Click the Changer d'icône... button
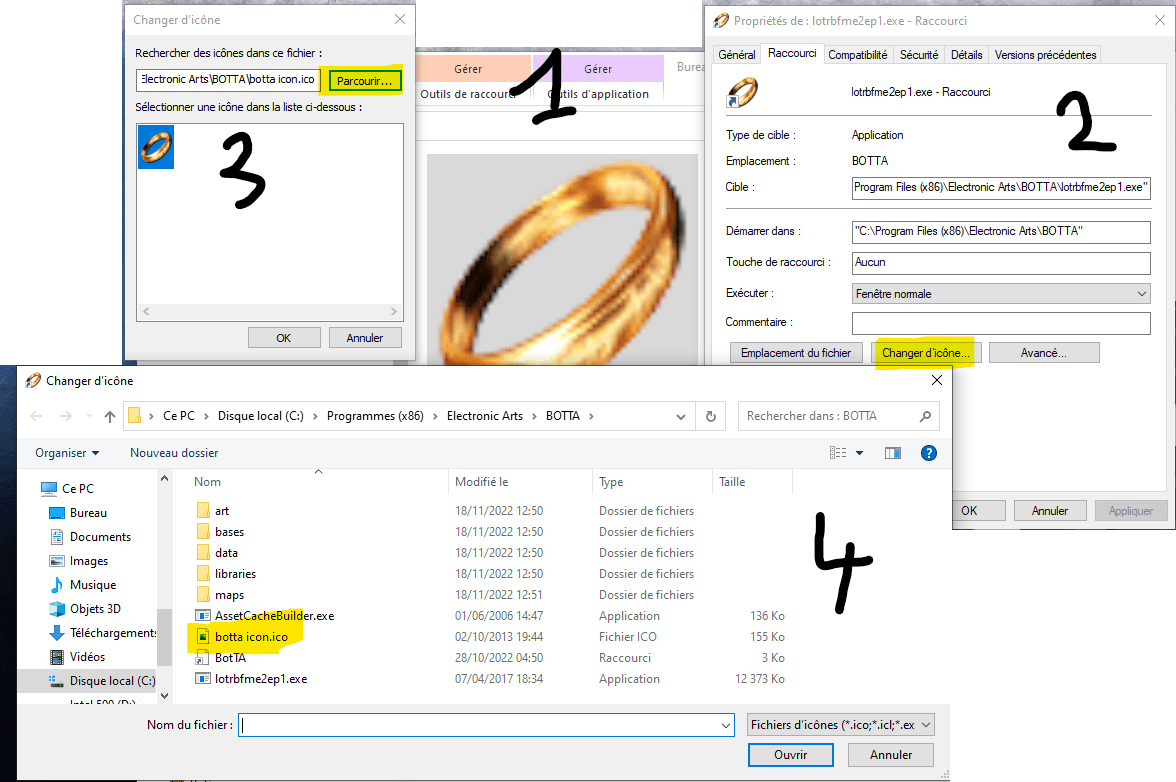1176x782 pixels. coord(925,353)
